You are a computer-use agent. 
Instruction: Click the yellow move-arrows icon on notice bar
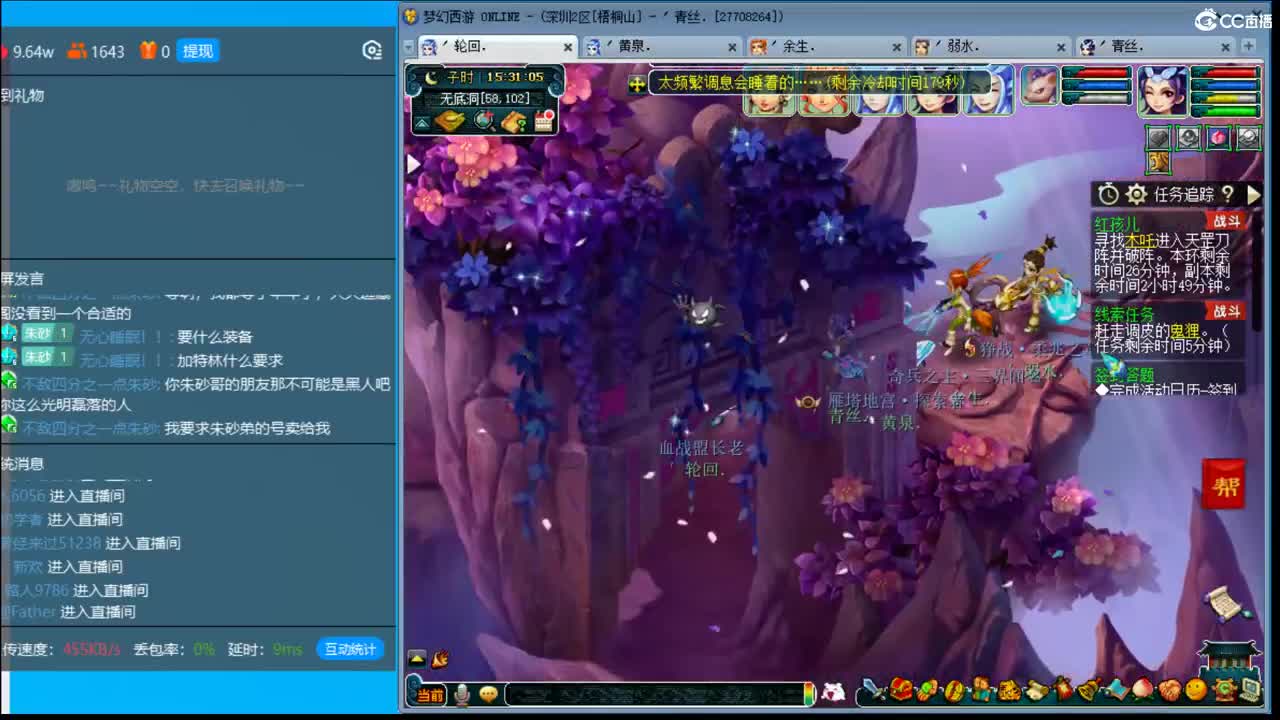point(637,85)
